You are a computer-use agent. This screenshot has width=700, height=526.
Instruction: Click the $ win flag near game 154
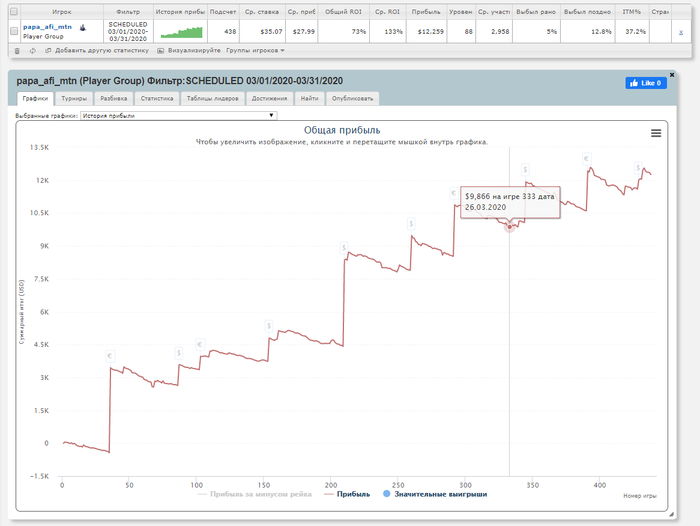269,326
